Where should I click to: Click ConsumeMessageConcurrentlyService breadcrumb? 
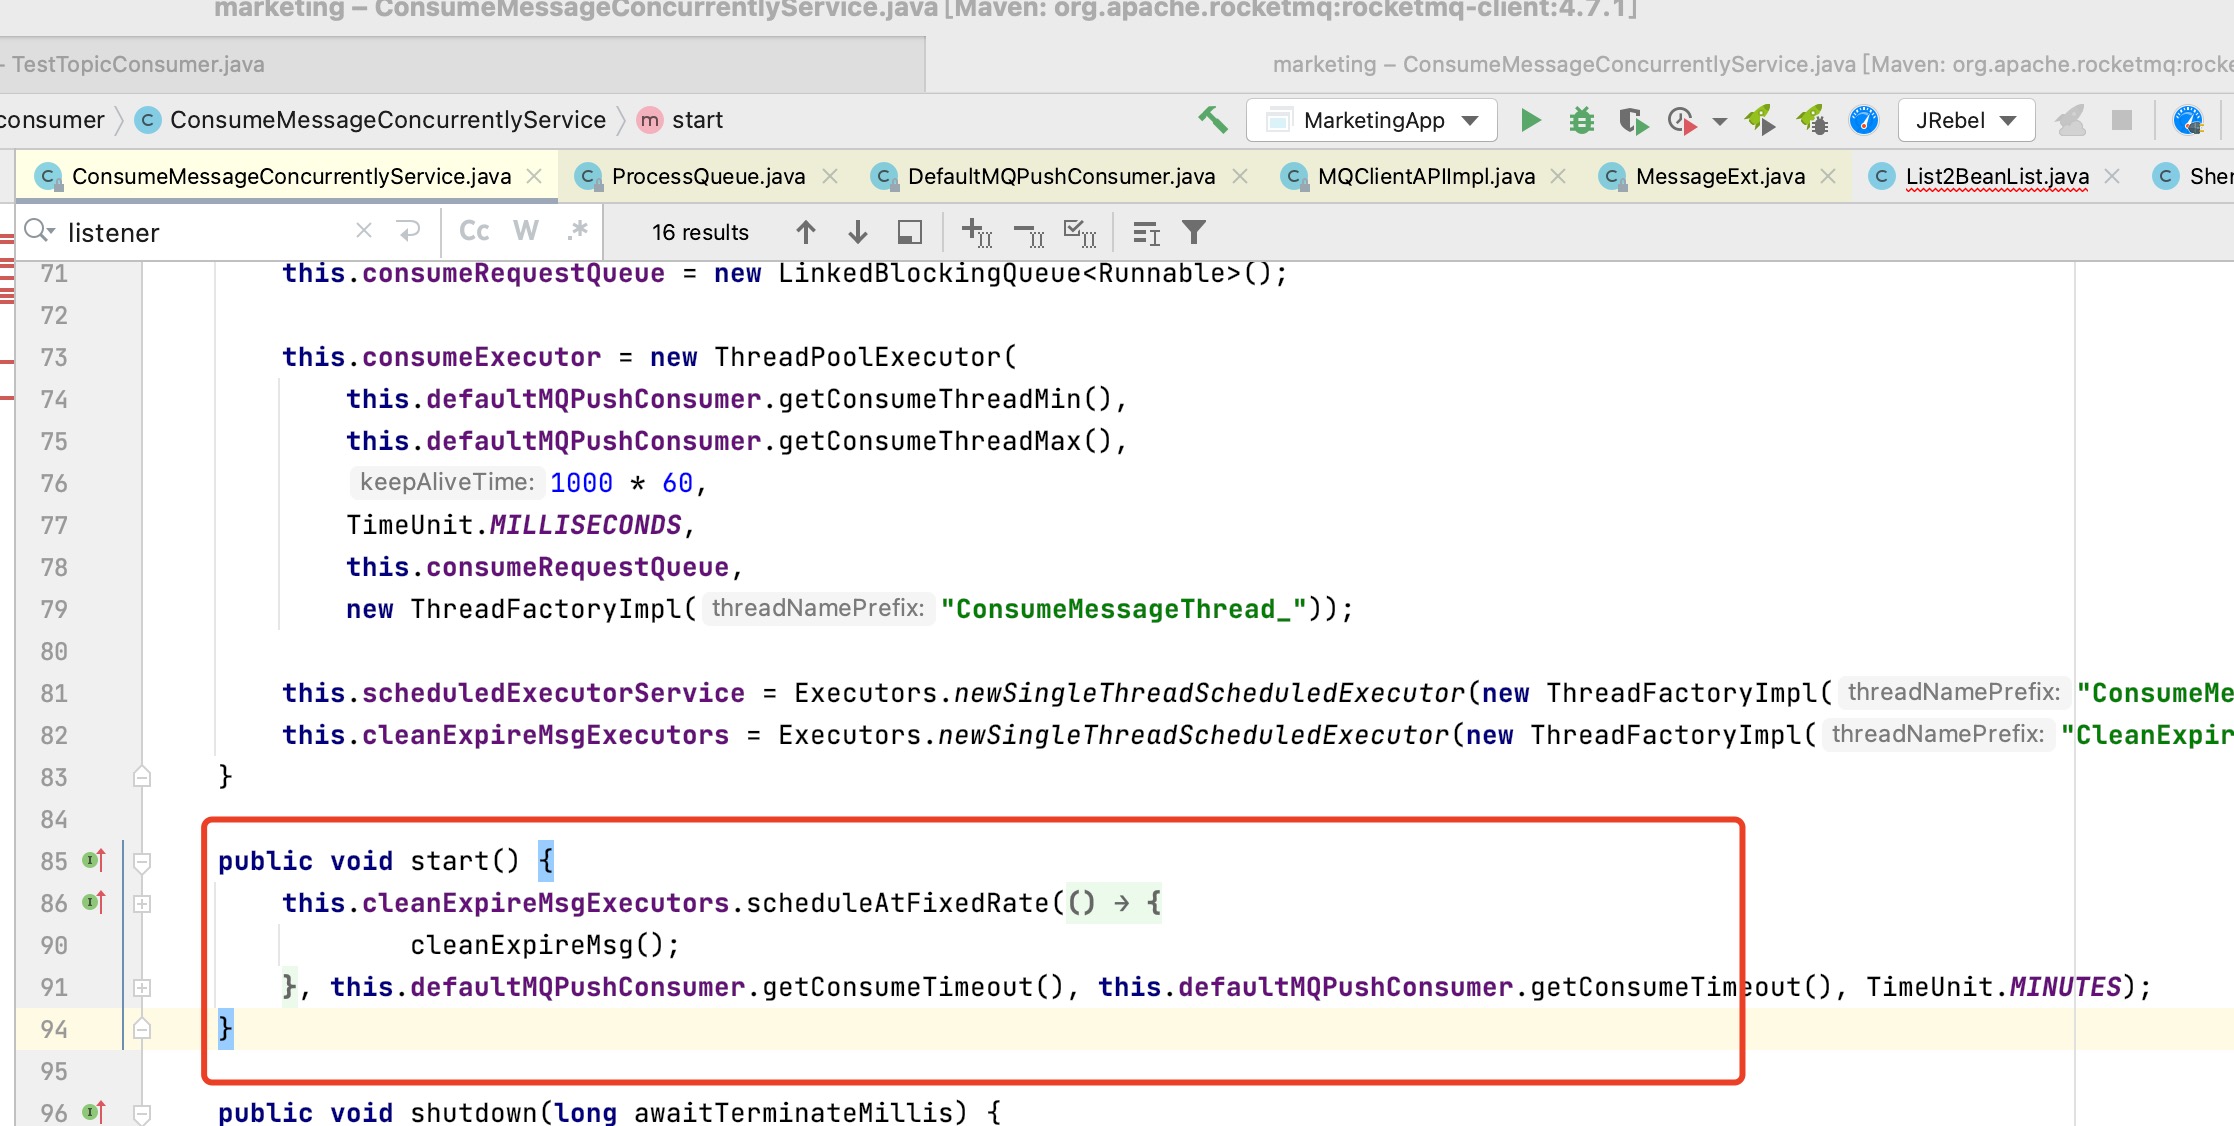pyautogui.click(x=387, y=120)
